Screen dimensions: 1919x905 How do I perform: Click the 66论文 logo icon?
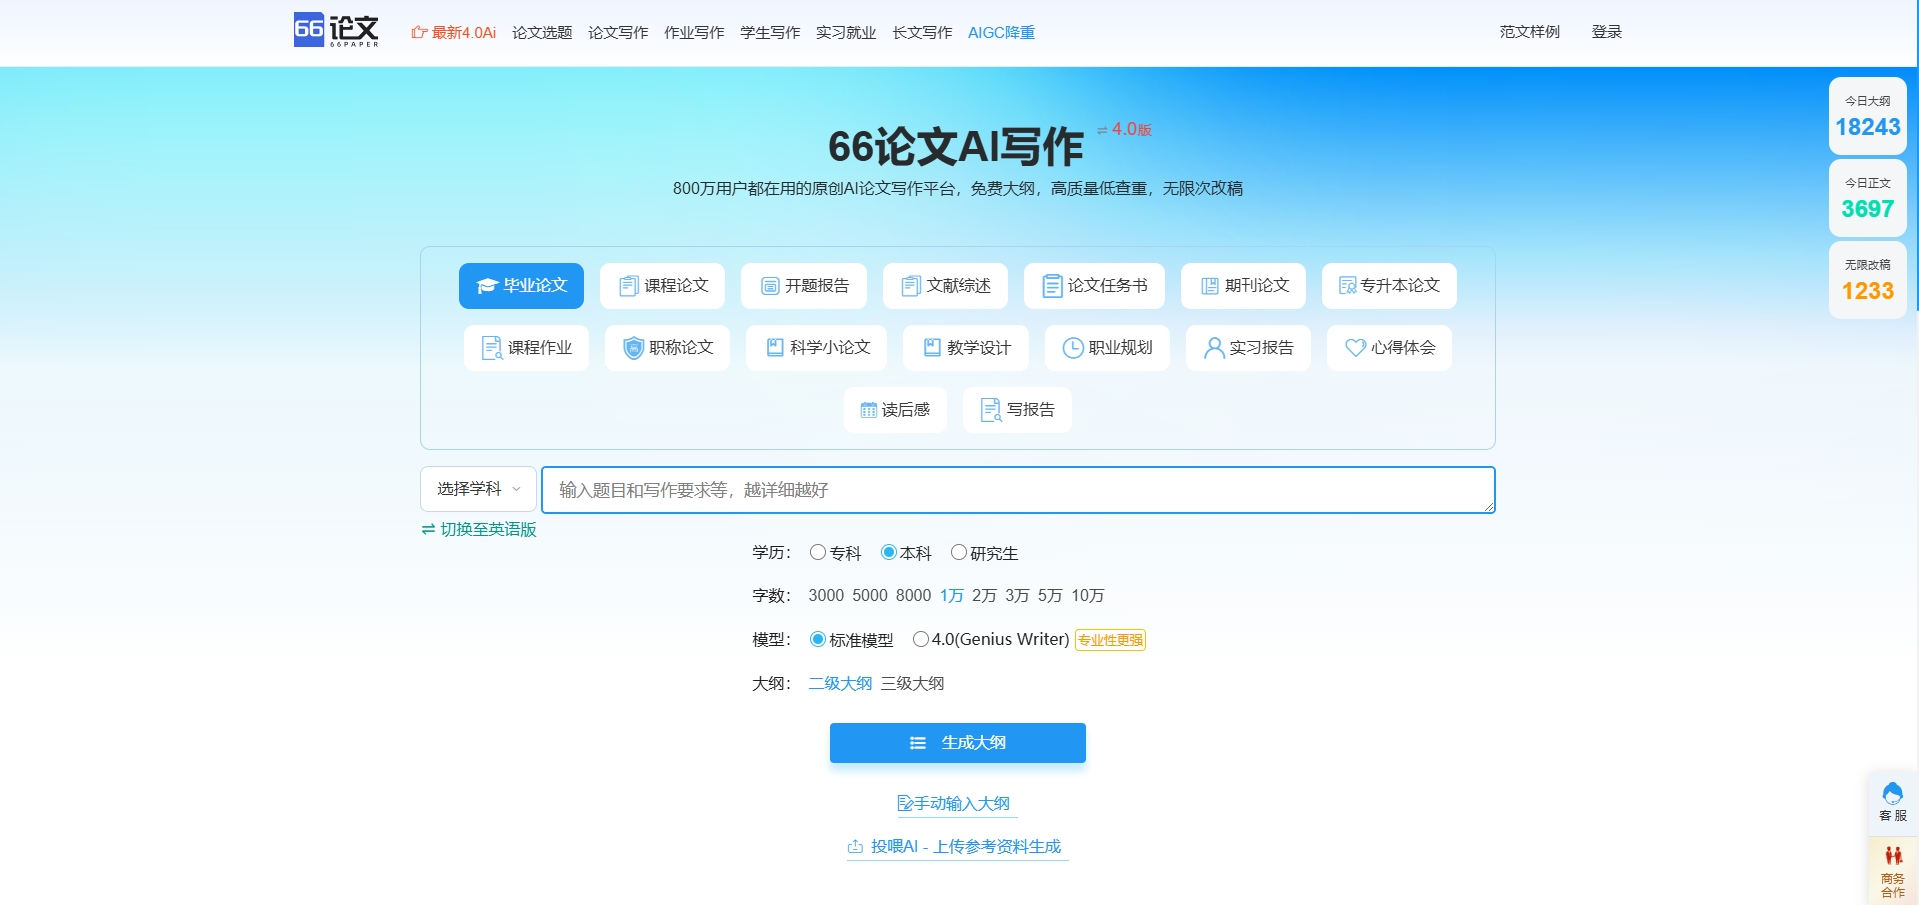(335, 31)
